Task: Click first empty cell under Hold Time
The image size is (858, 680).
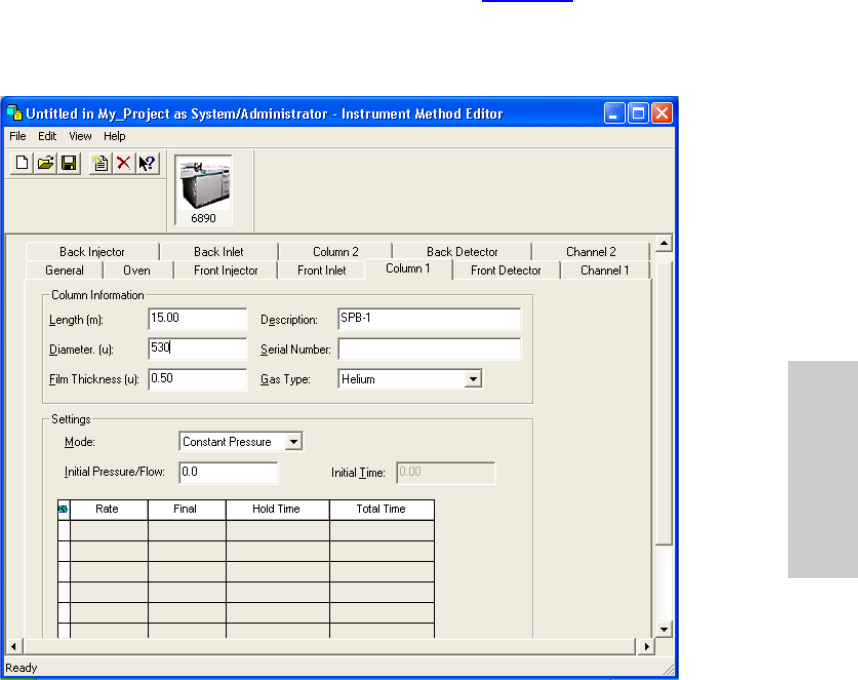Action: click(x=277, y=531)
